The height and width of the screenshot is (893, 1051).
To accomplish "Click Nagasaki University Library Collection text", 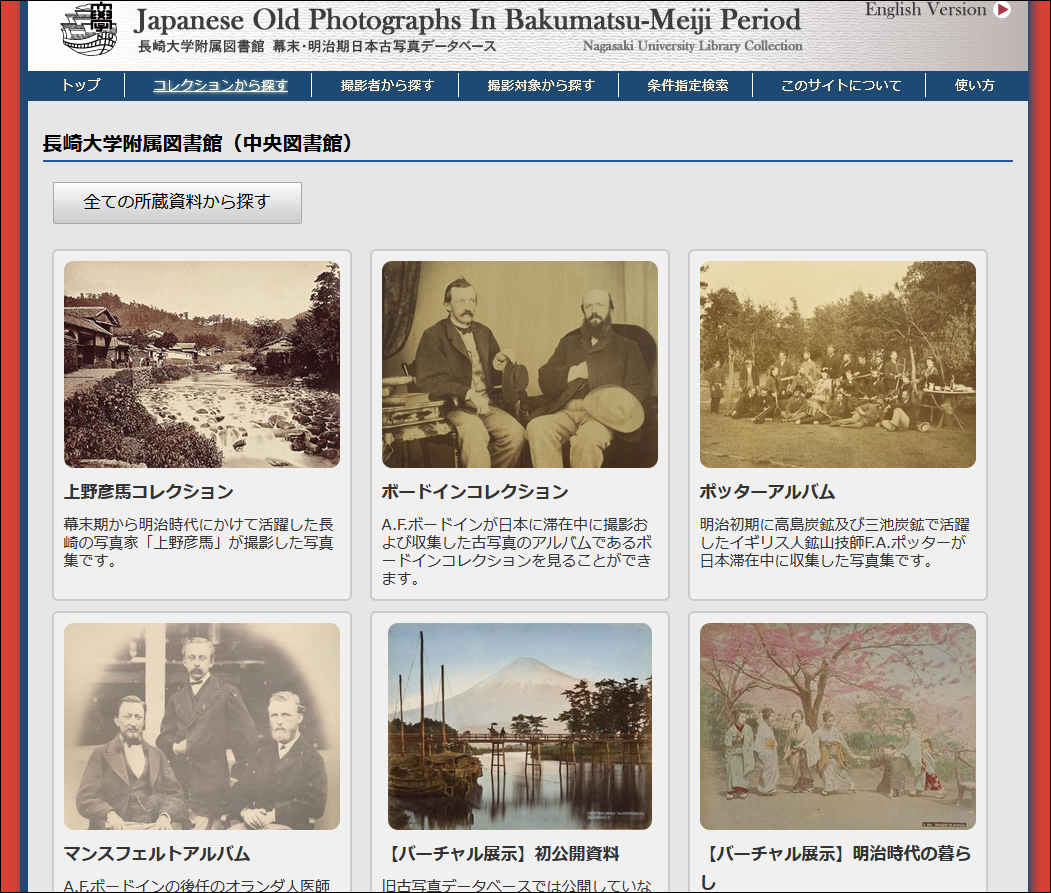I will (x=692, y=46).
